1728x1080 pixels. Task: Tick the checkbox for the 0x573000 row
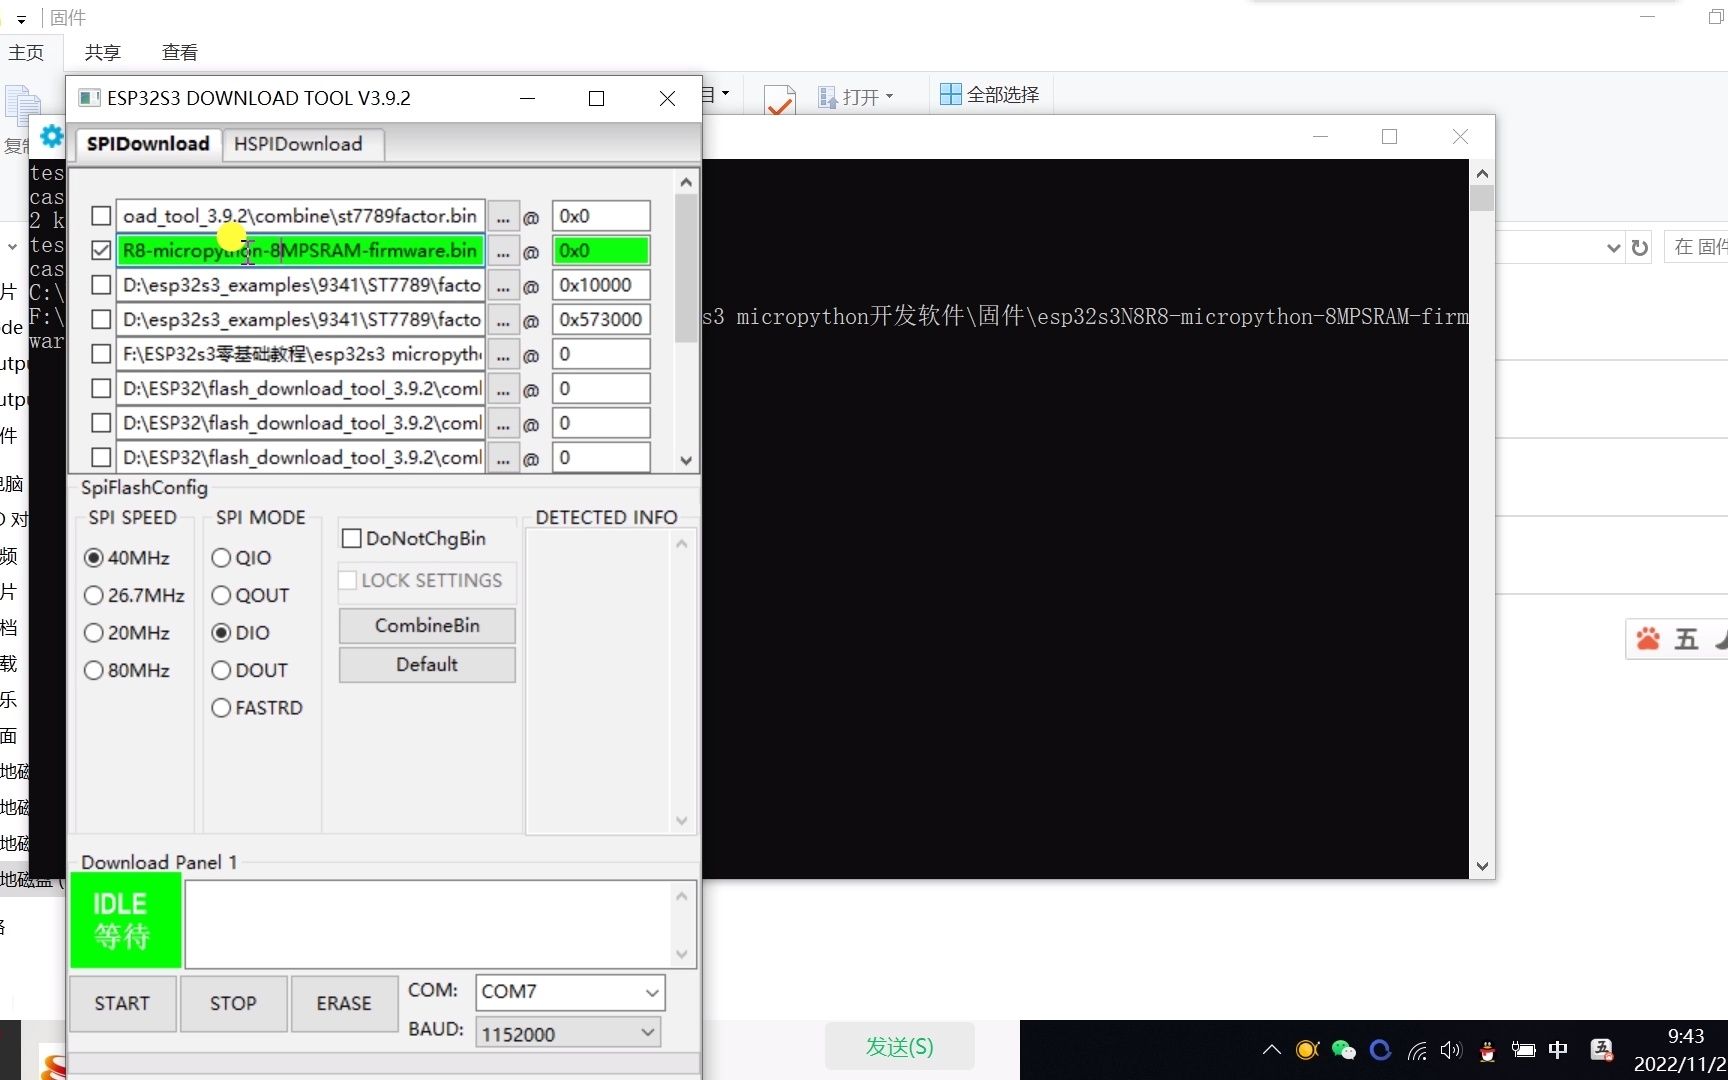click(x=101, y=319)
